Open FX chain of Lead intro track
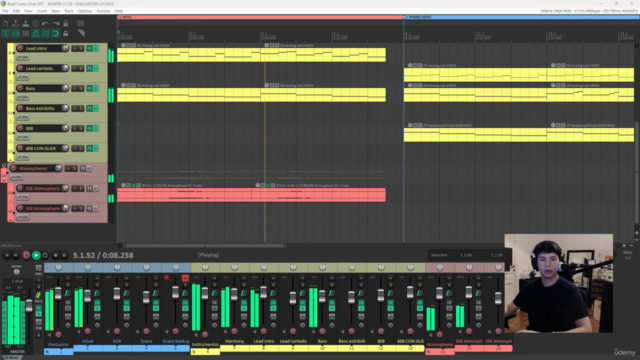Viewport: 640px width, 360px height. click(89, 49)
